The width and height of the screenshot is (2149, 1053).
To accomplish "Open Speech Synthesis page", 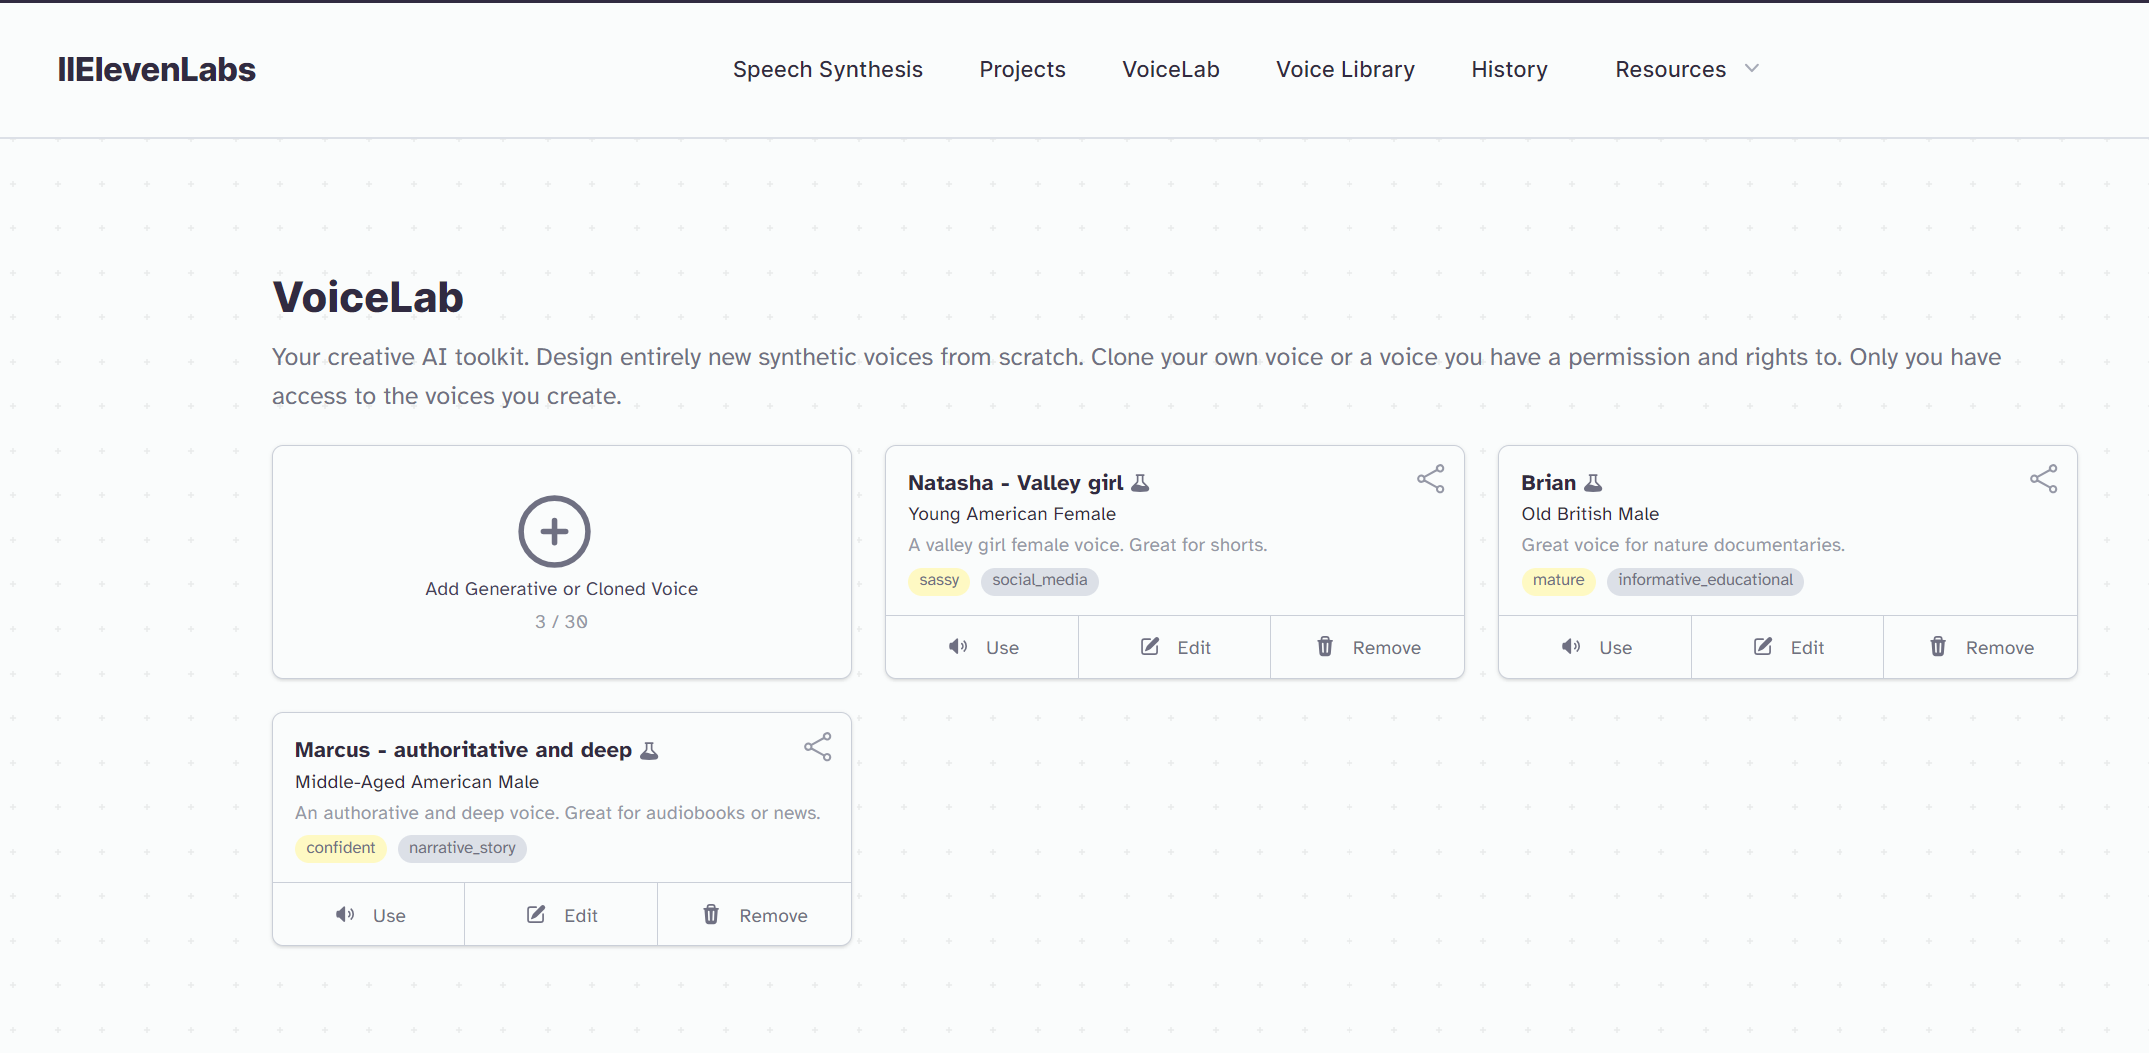I will (827, 70).
